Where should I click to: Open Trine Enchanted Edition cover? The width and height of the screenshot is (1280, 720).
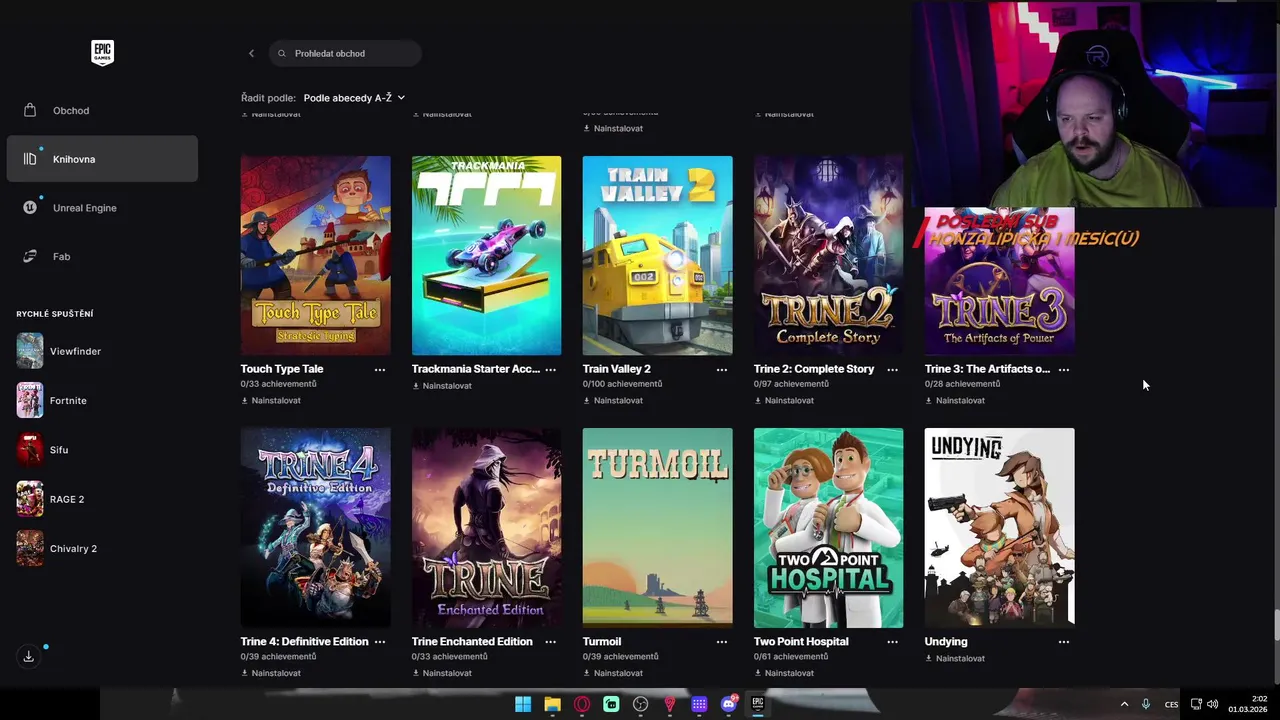(487, 528)
